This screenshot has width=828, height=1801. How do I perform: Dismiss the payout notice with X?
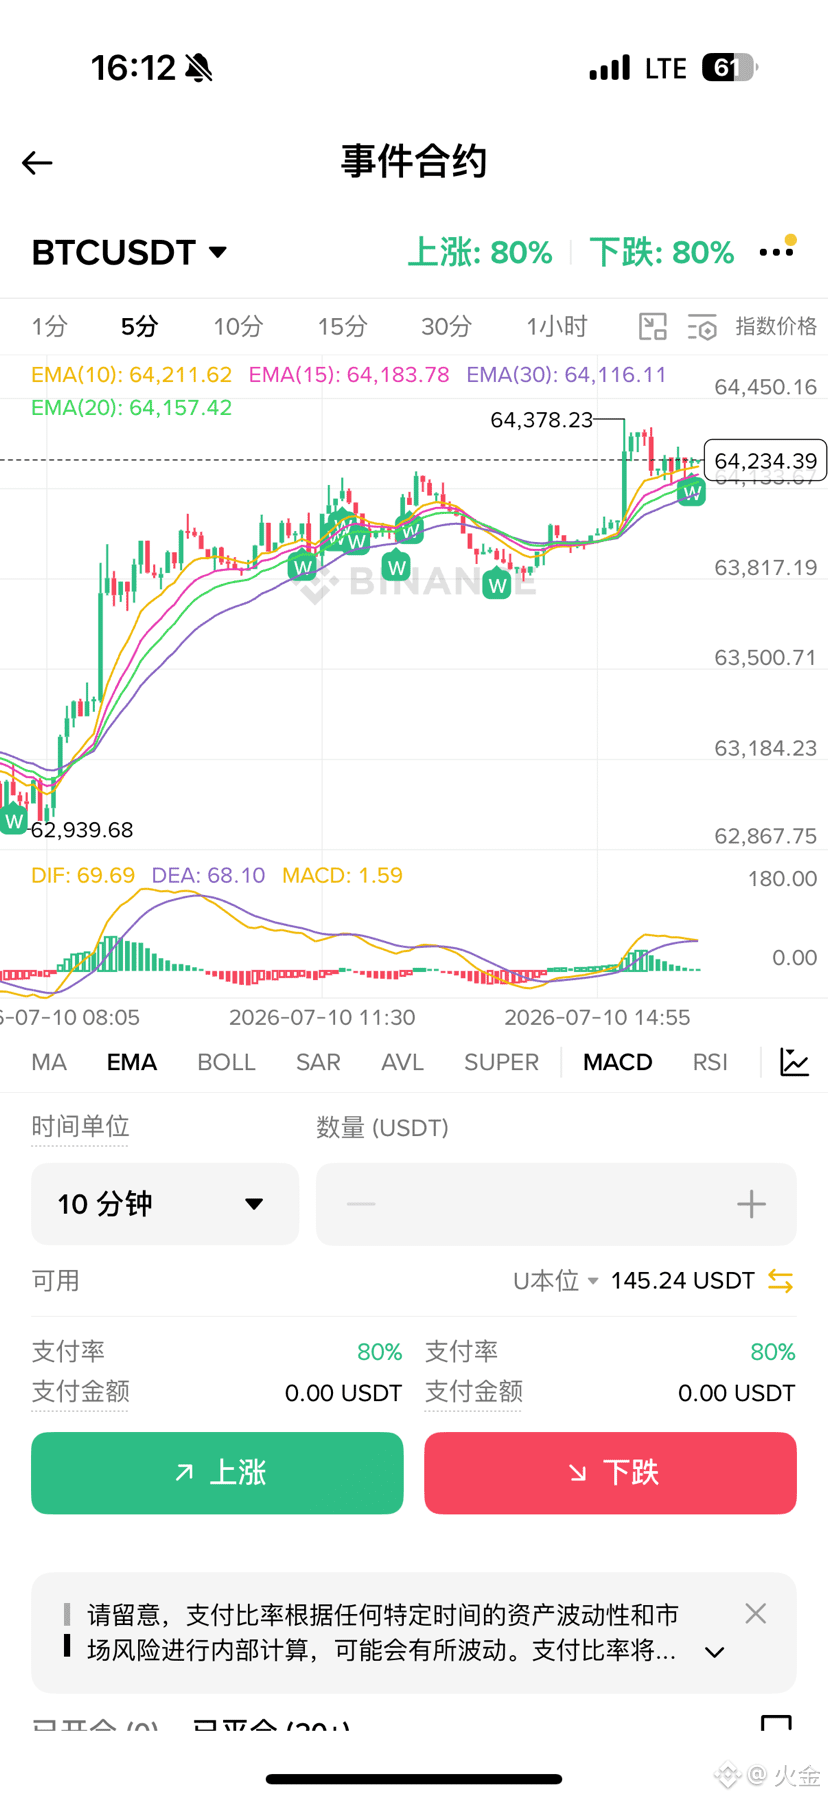point(756,1613)
